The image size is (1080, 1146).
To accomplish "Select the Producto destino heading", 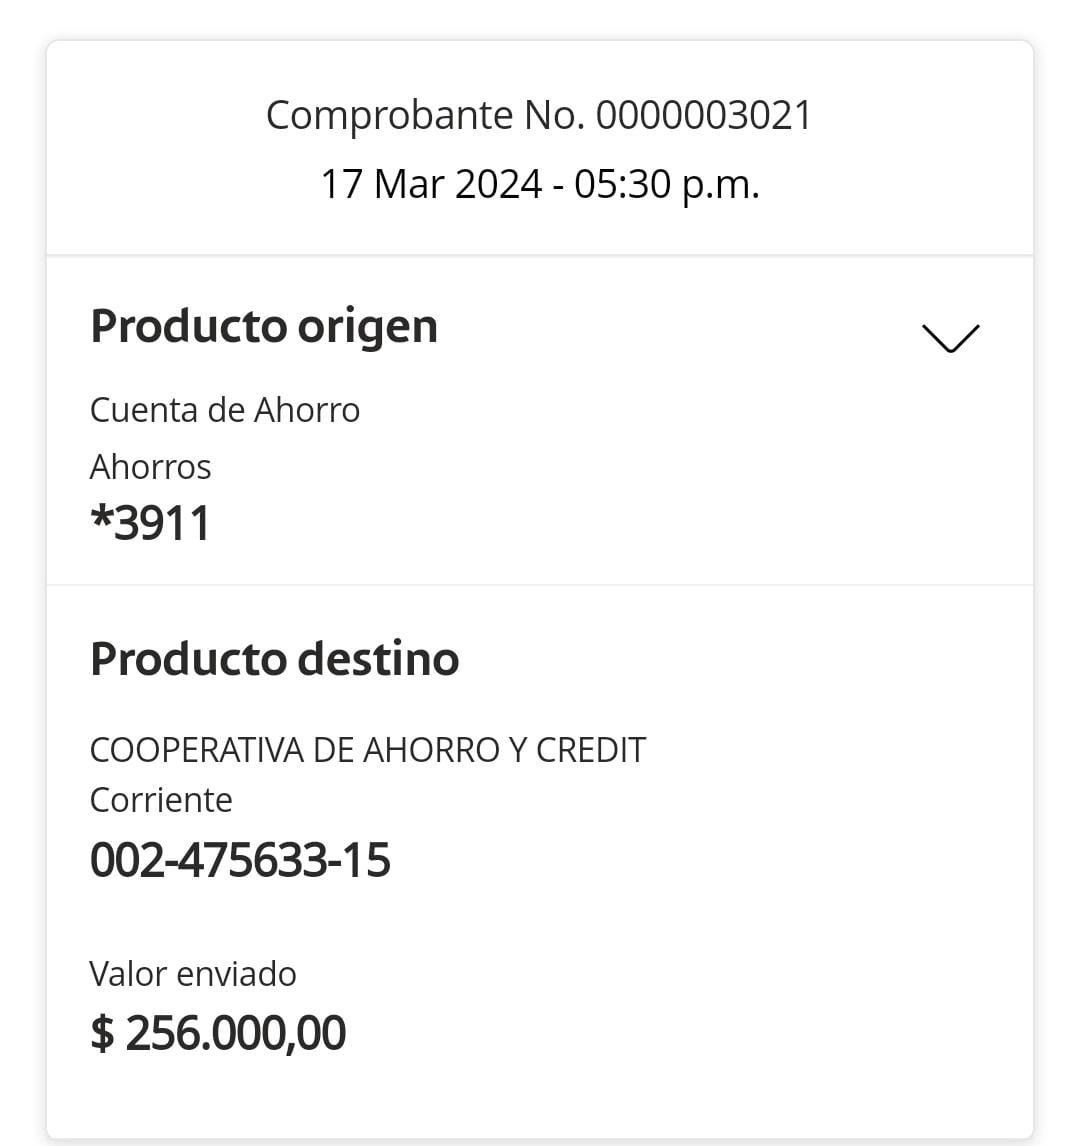I will (274, 660).
